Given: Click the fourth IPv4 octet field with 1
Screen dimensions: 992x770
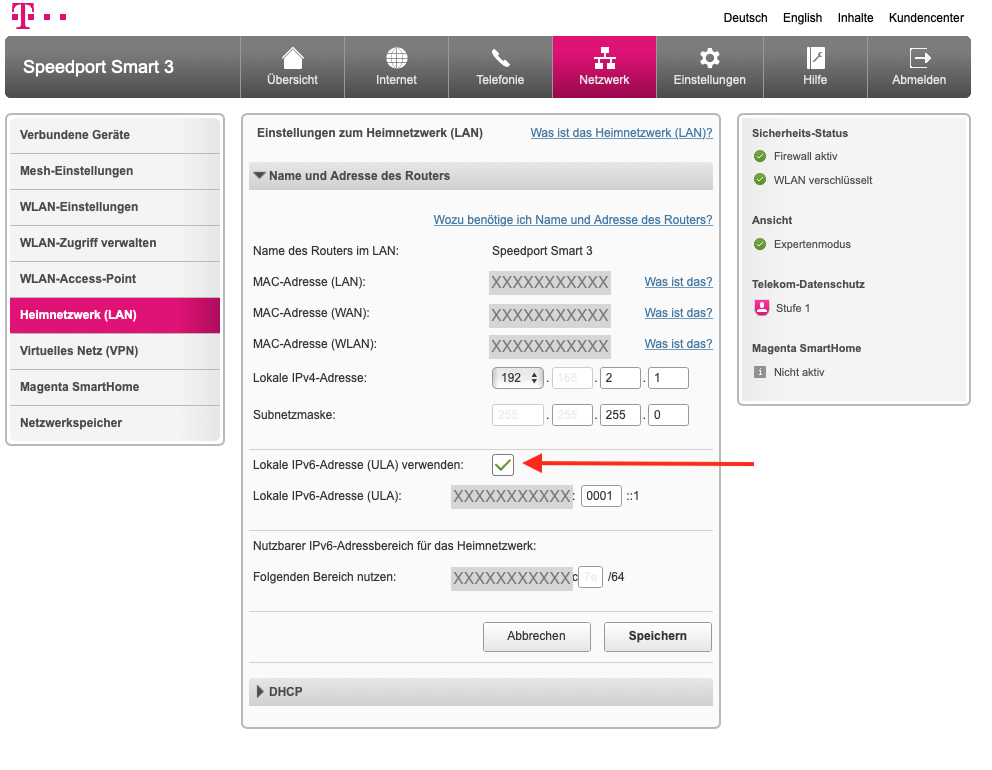Looking at the screenshot, I should click(x=669, y=378).
